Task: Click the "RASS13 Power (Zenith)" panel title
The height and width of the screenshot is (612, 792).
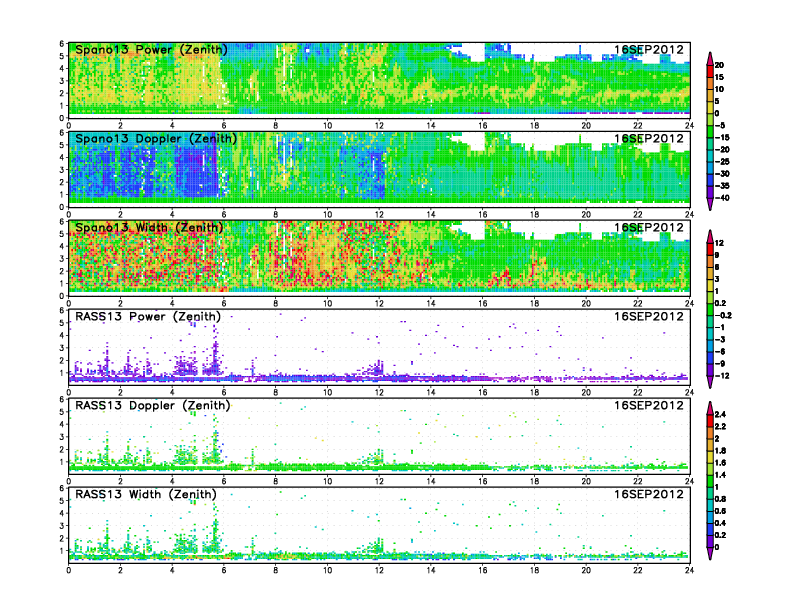Action: pos(148,317)
